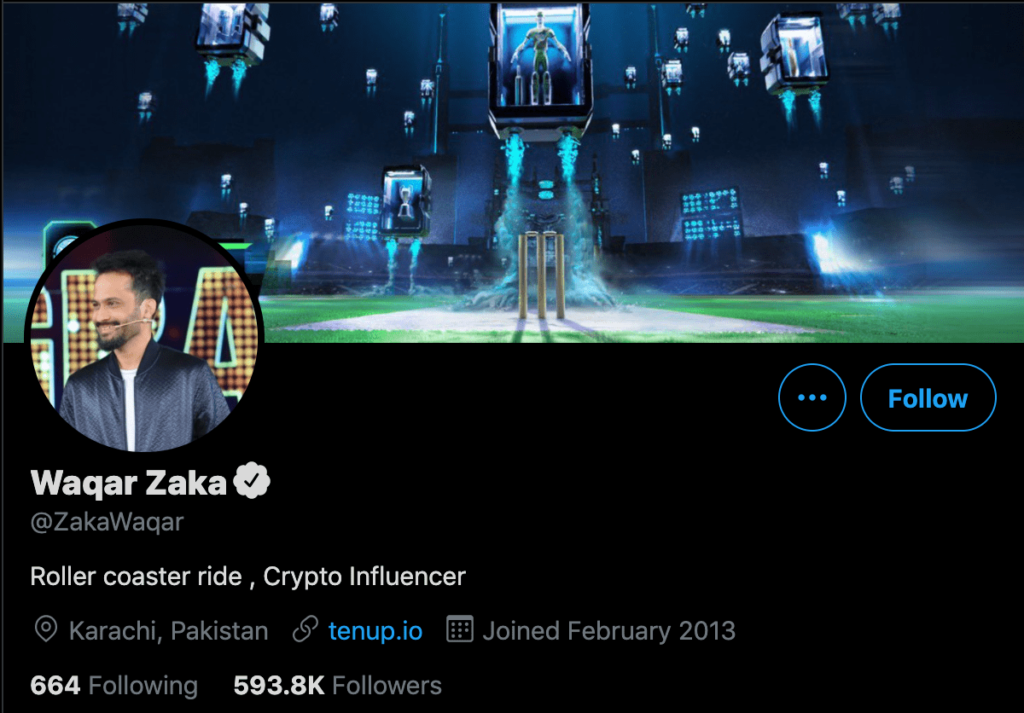This screenshot has width=1024, height=713.
Task: View the 593.8K Followers list
Action: (337, 685)
